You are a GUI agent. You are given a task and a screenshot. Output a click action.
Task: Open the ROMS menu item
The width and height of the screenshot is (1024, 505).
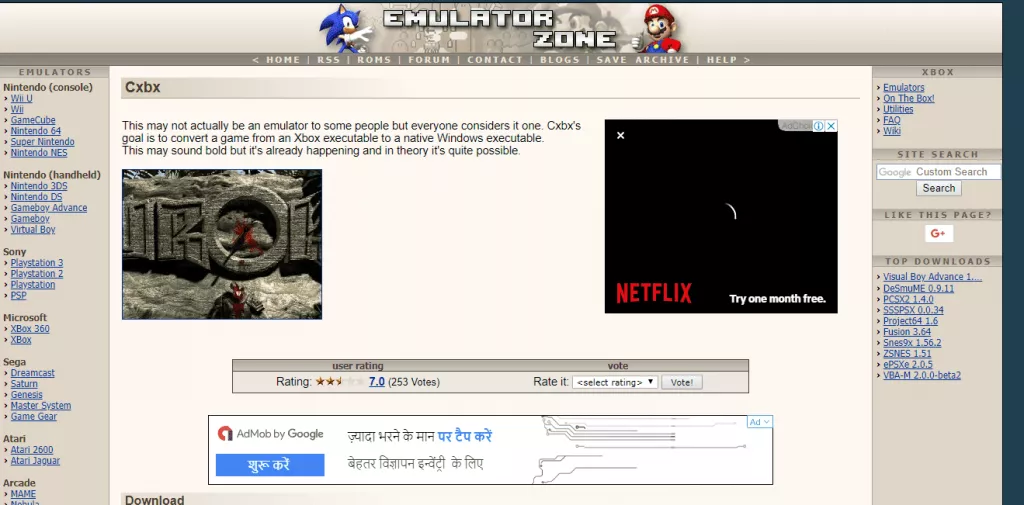pos(374,59)
